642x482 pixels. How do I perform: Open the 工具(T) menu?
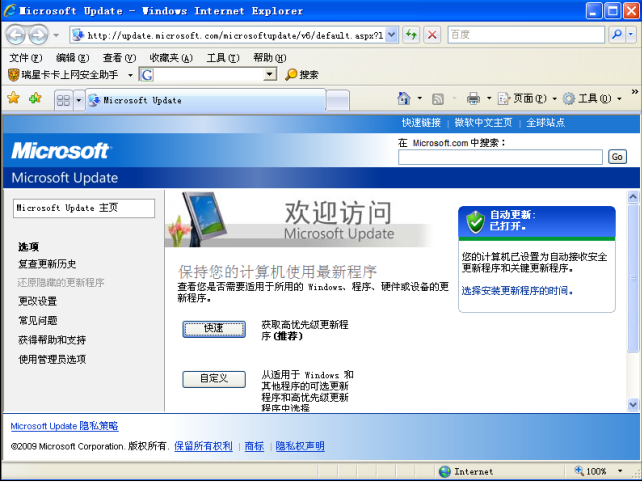(223, 58)
